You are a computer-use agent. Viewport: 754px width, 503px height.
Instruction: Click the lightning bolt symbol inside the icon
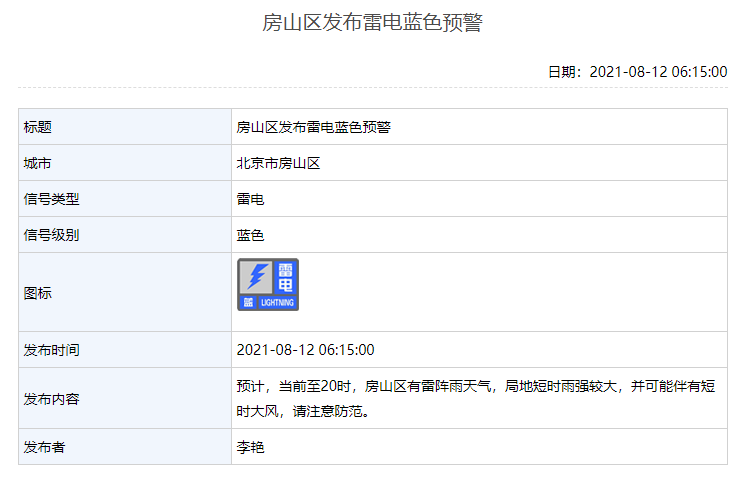pos(256,276)
